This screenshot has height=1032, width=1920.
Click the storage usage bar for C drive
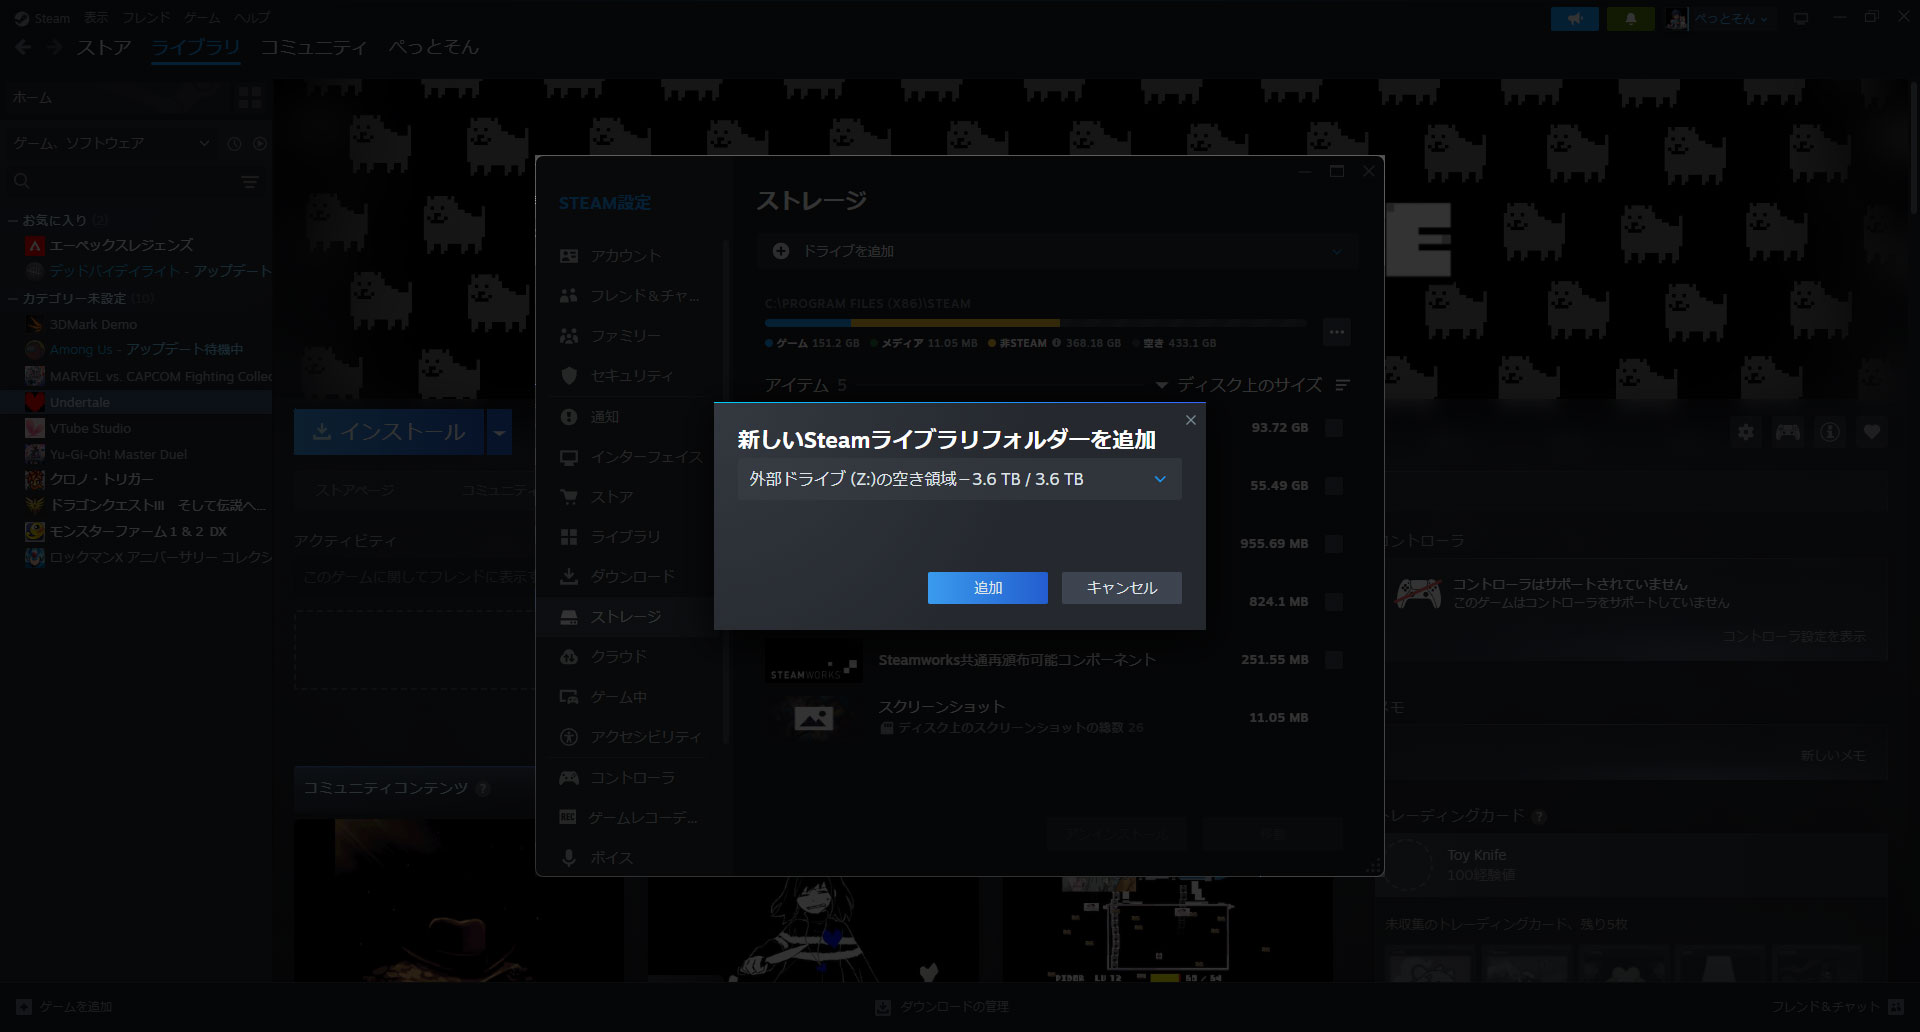tap(1035, 323)
